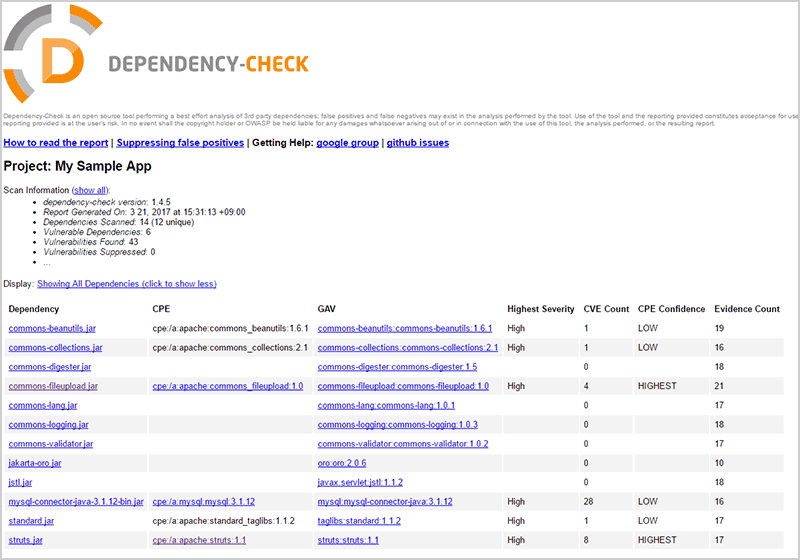
Task: Click the Dependency-Check logo
Action: (x=156, y=54)
